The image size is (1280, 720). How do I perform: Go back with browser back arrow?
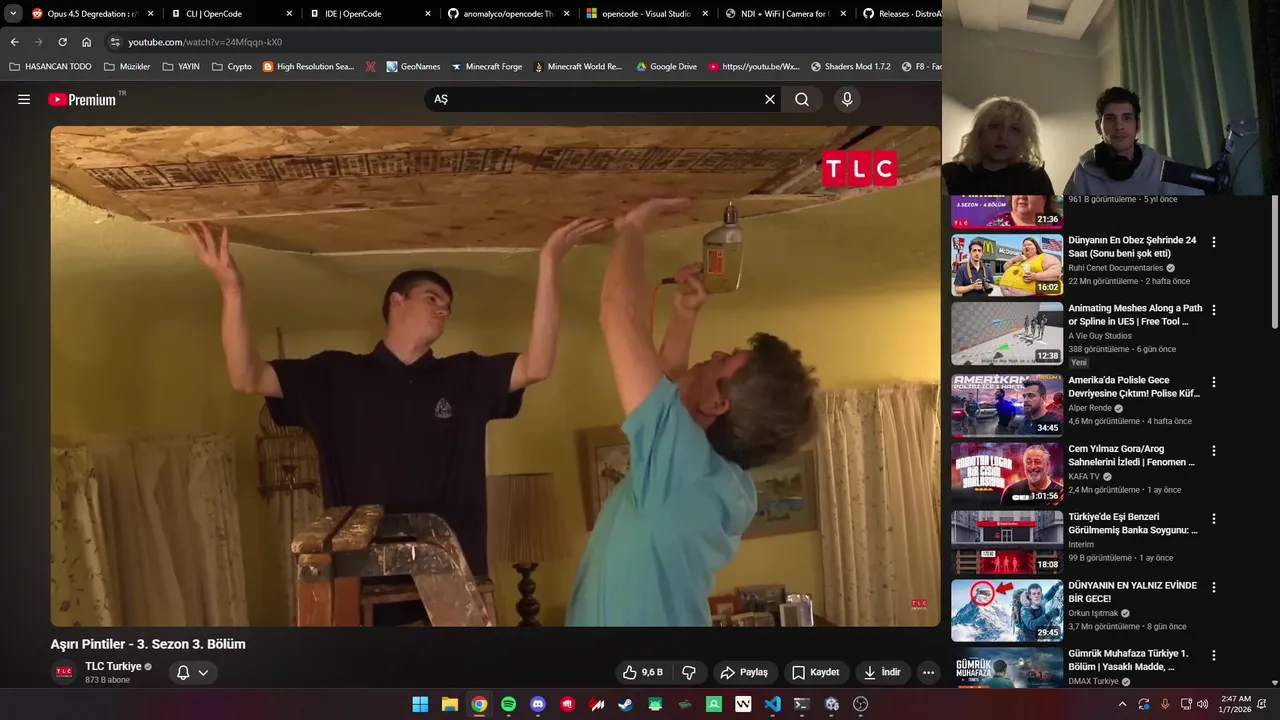[x=14, y=42]
